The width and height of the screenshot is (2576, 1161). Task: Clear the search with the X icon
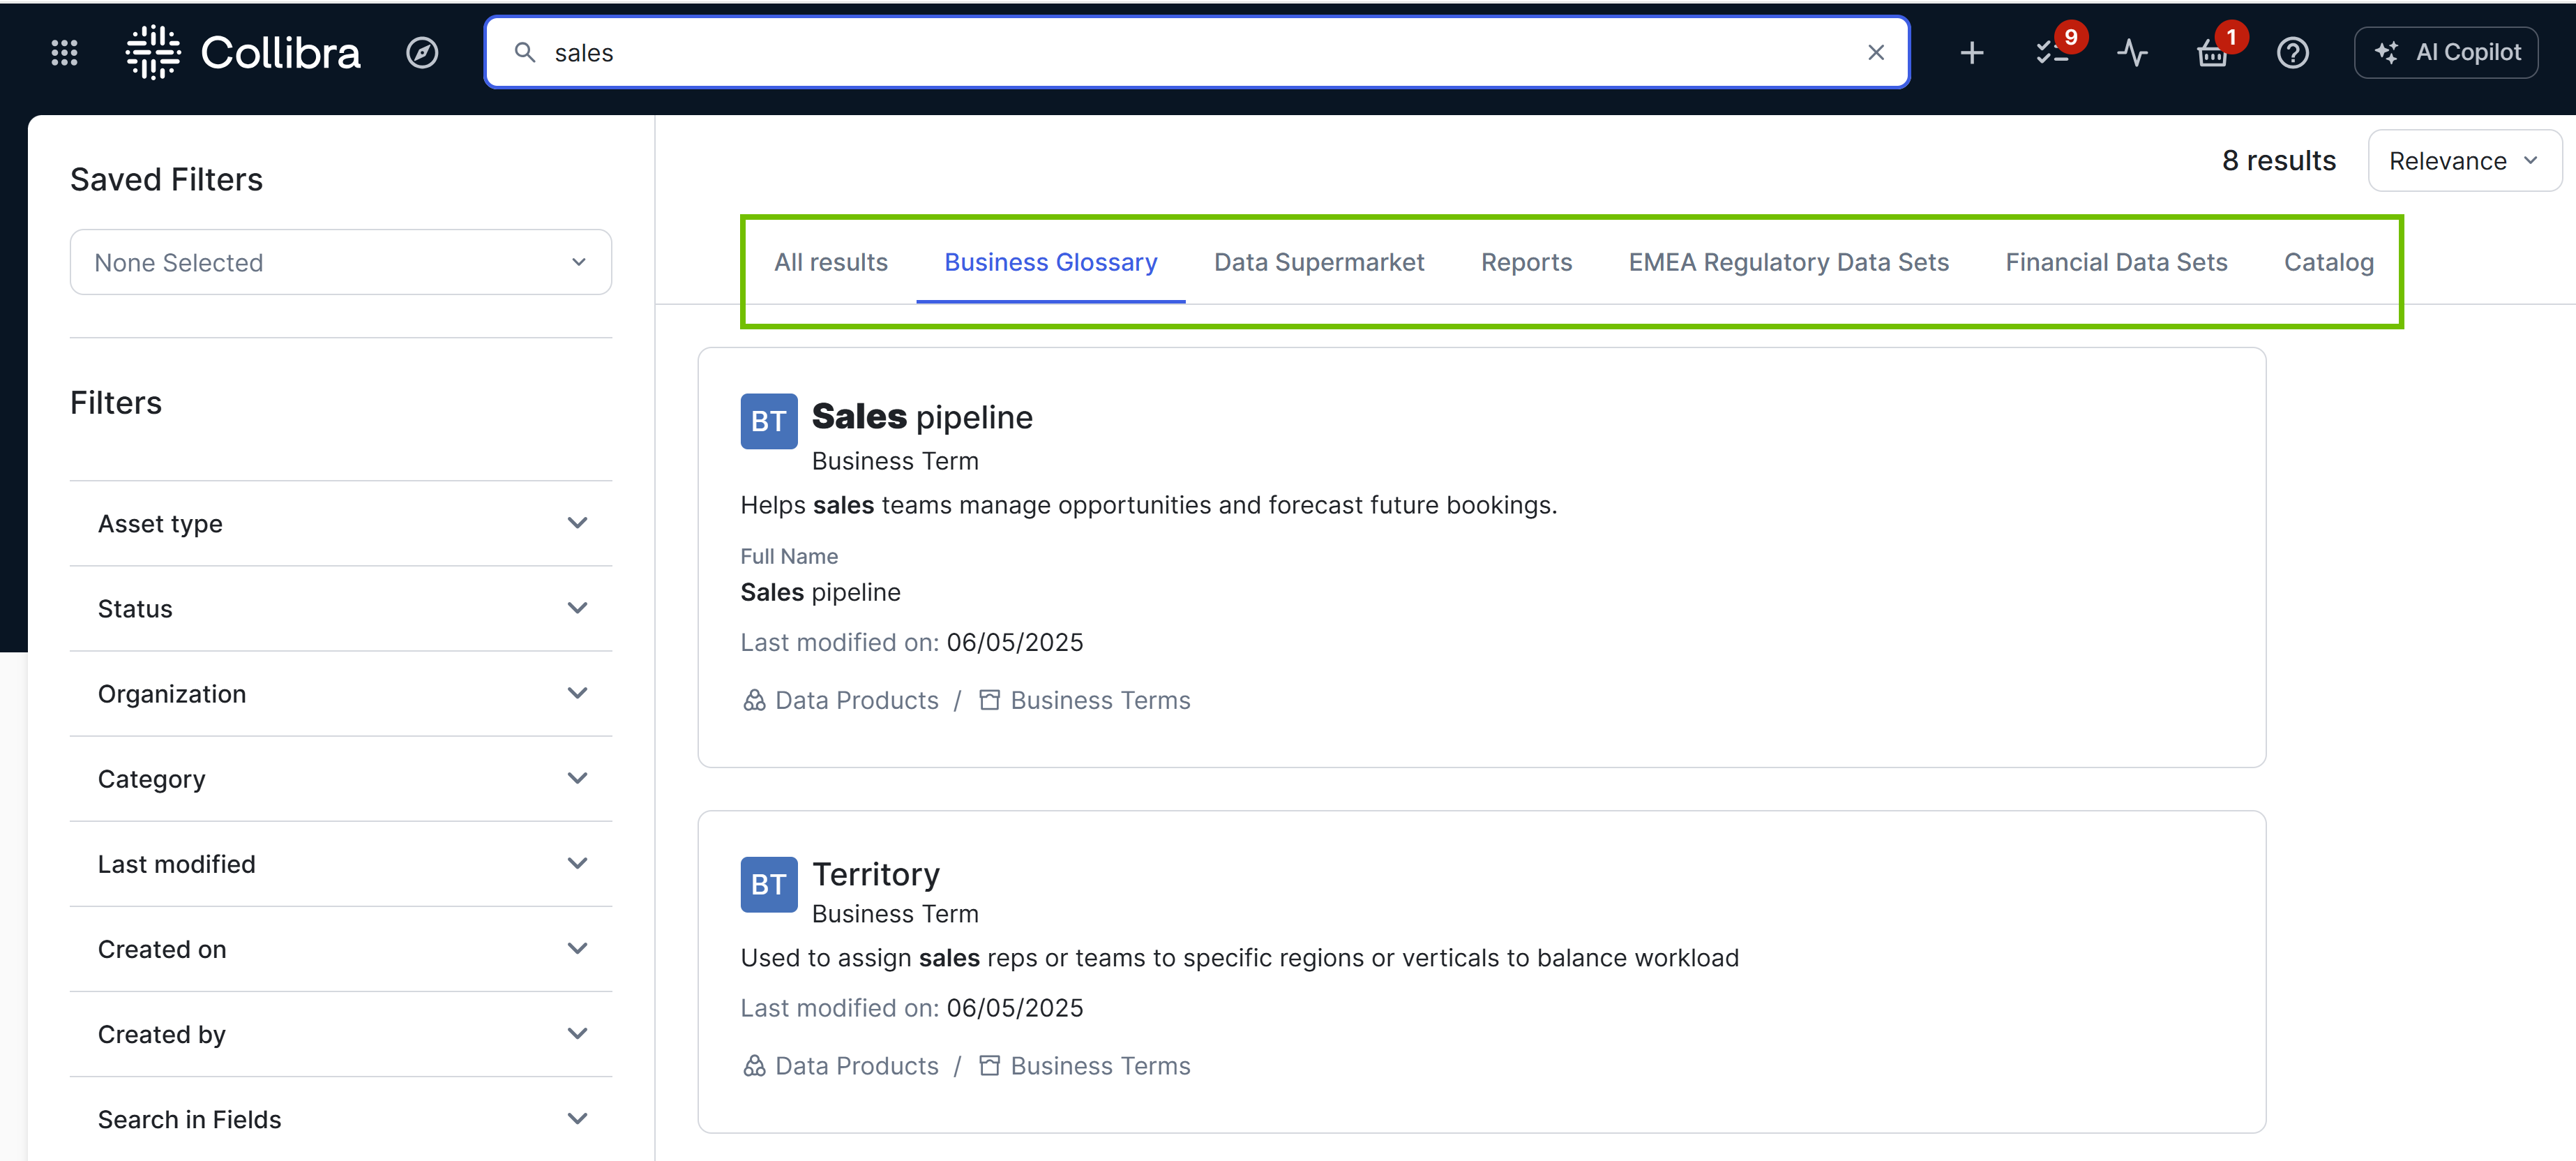click(x=1876, y=52)
